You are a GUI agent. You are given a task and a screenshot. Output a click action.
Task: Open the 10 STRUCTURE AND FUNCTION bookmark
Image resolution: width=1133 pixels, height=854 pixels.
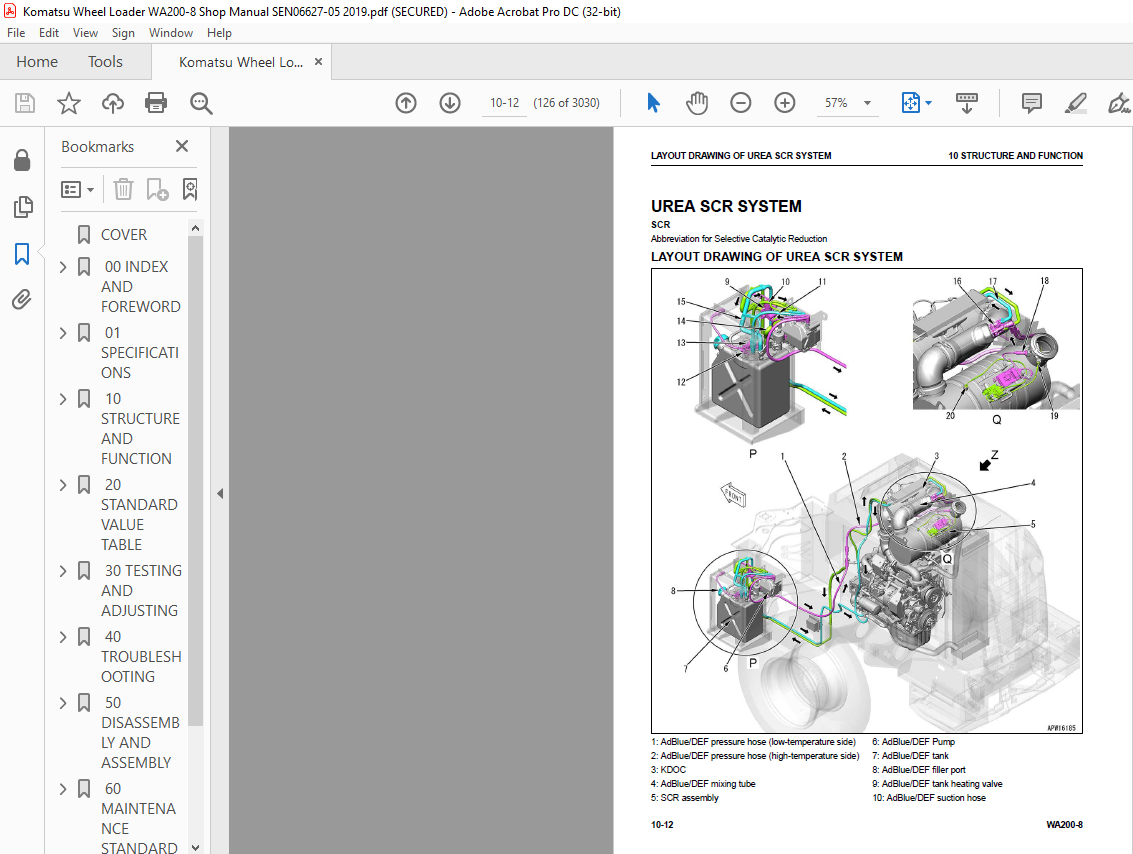point(140,428)
